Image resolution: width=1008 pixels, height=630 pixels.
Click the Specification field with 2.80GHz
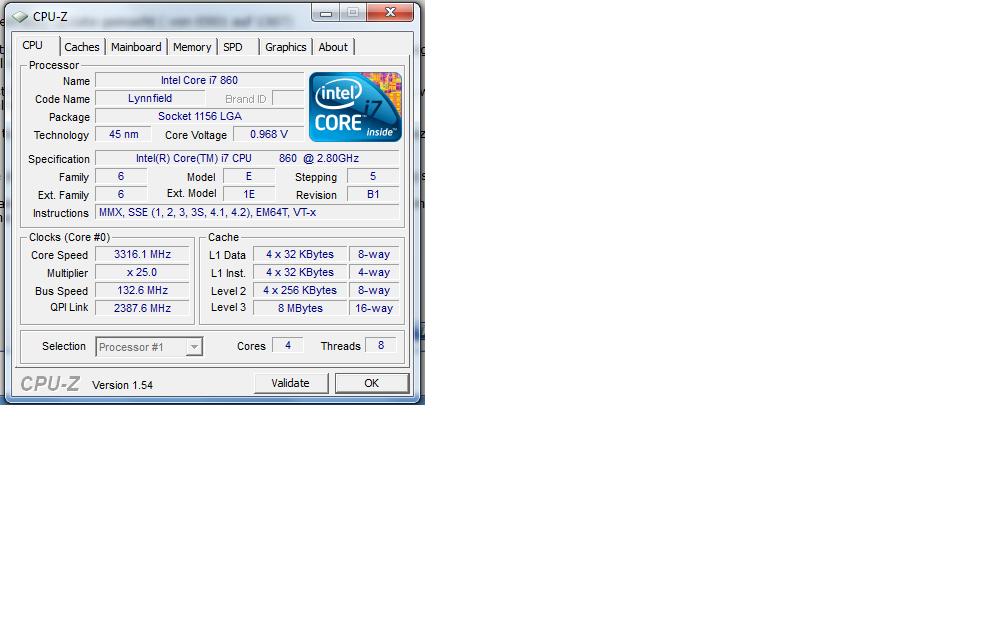(x=248, y=158)
